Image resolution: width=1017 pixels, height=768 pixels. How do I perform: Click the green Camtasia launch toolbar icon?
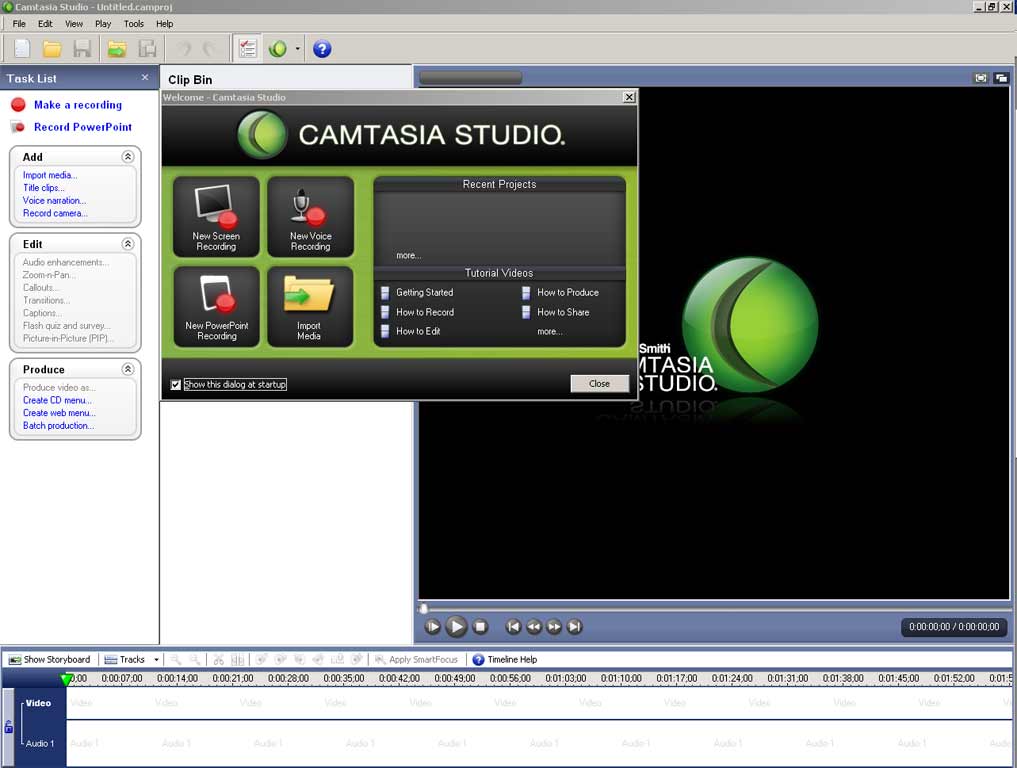click(x=278, y=49)
